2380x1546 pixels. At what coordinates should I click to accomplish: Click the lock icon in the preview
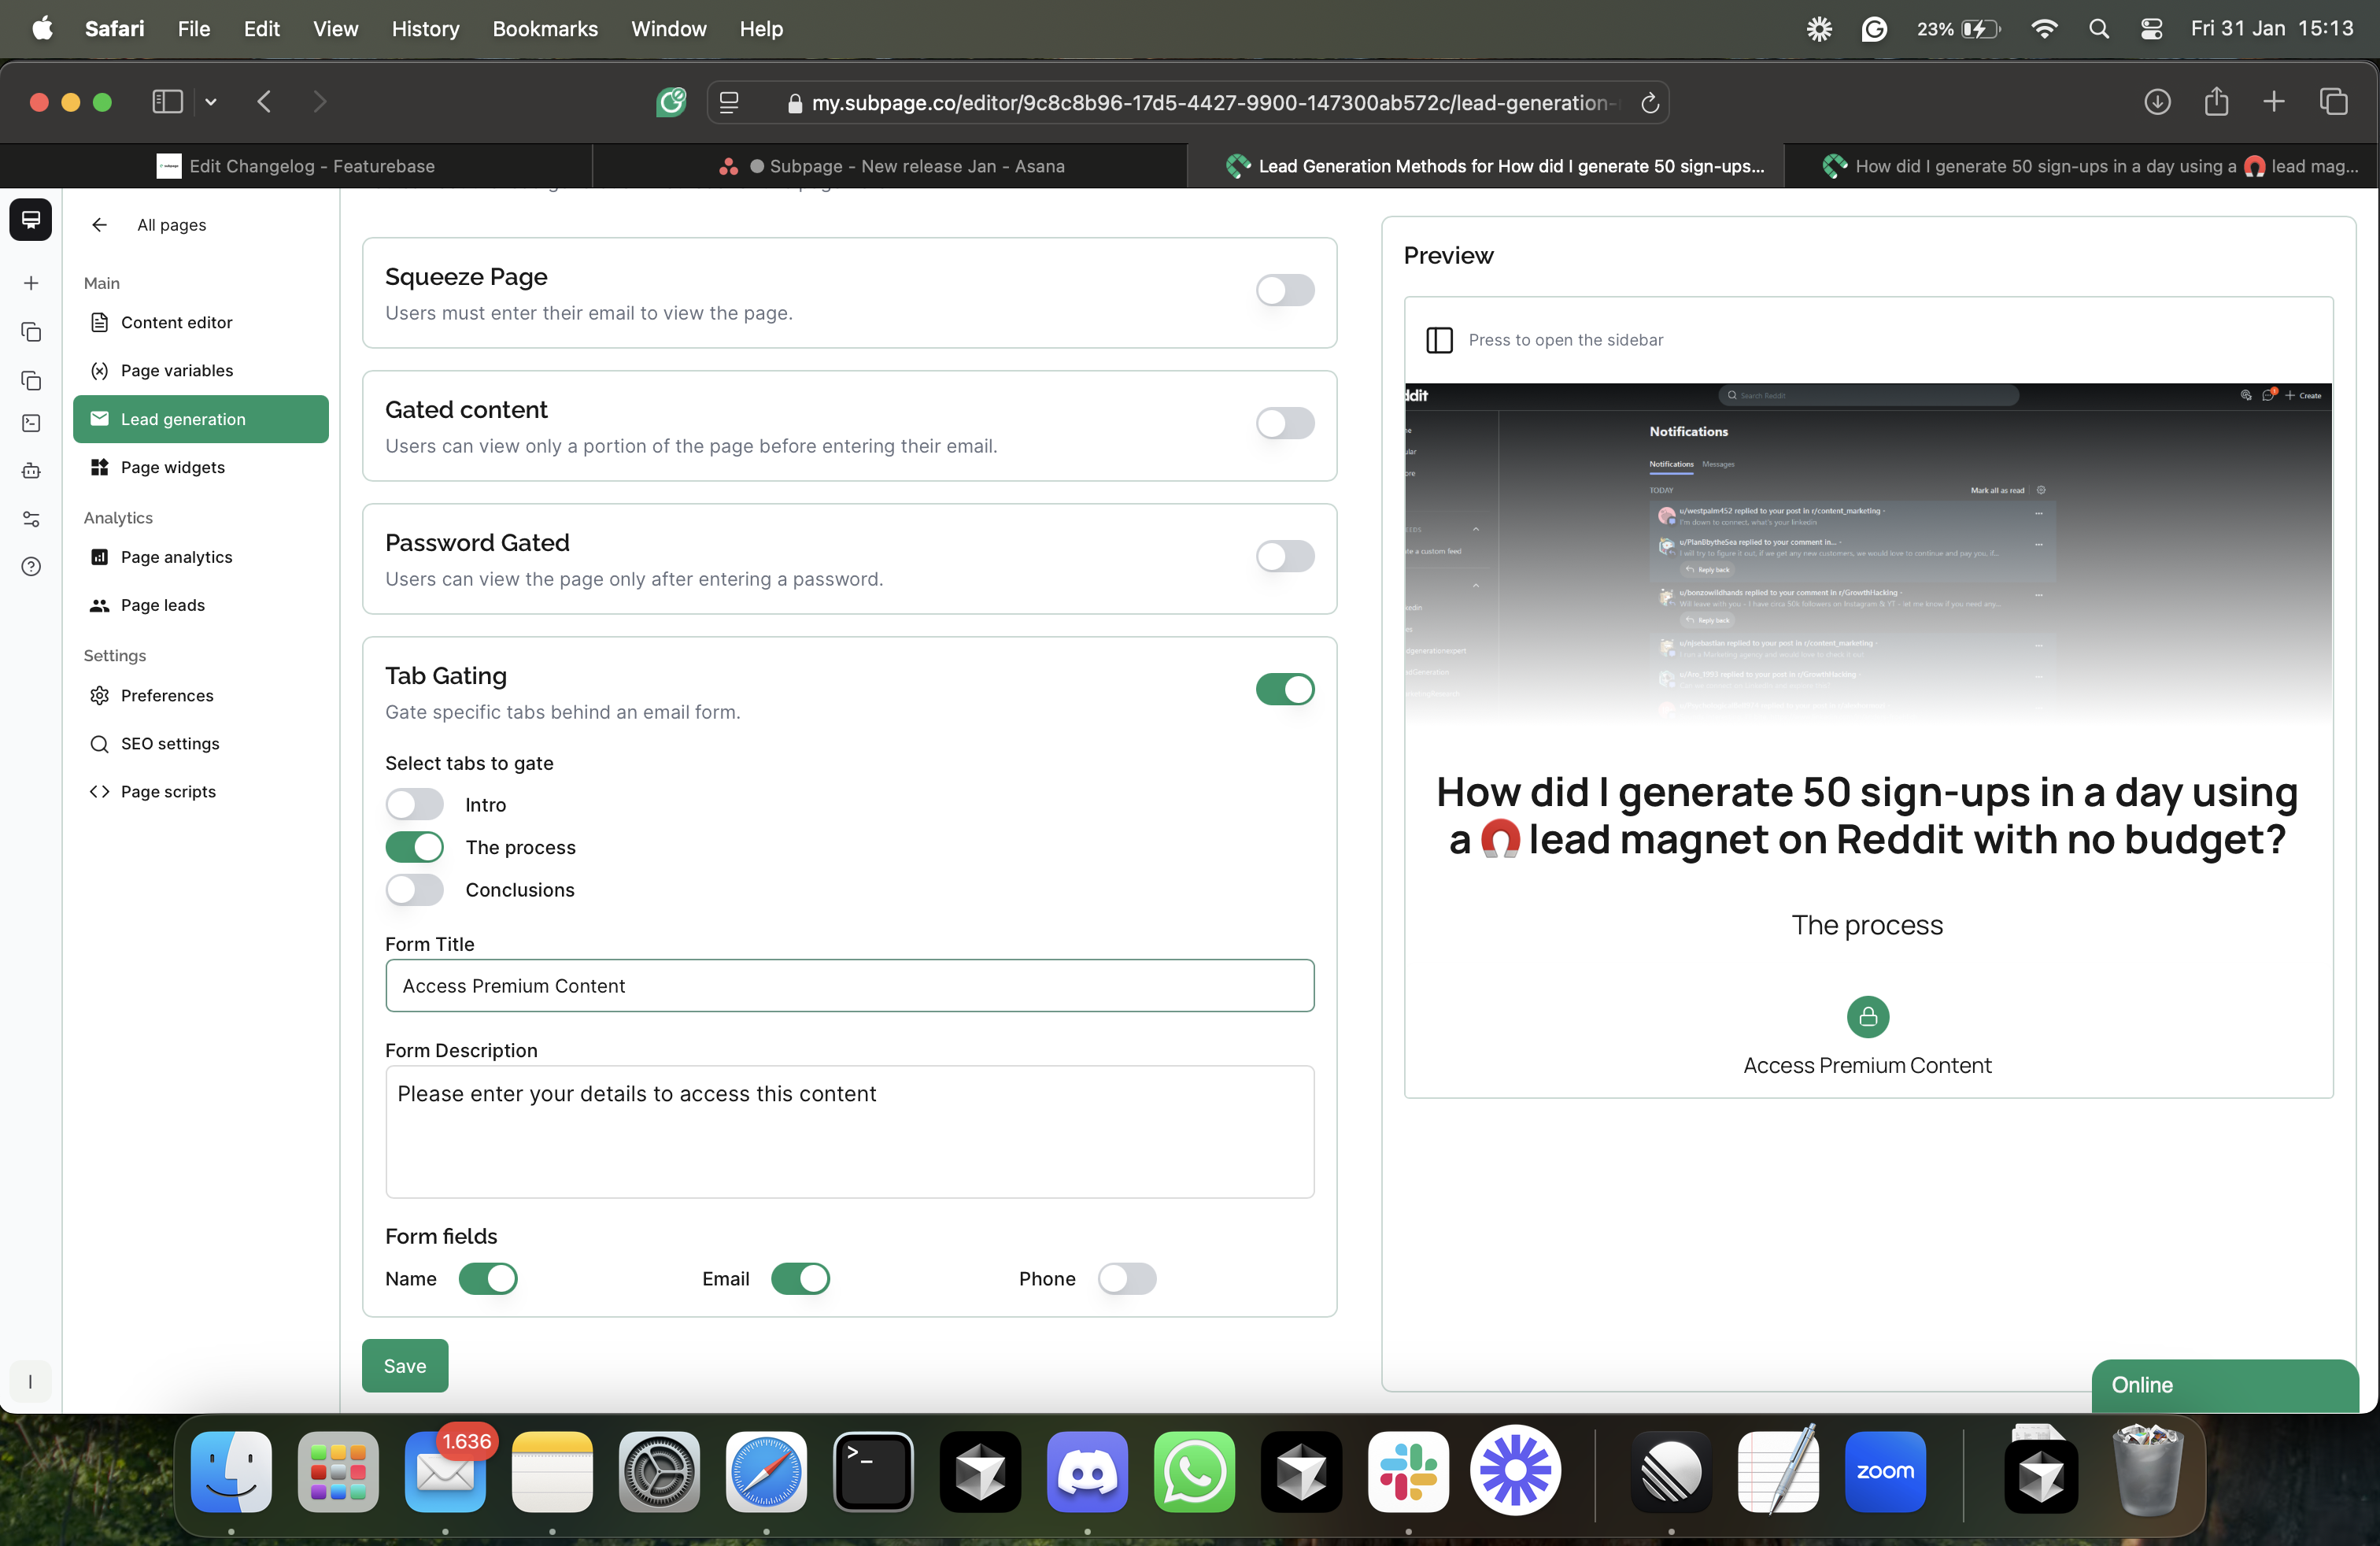(x=1867, y=1017)
